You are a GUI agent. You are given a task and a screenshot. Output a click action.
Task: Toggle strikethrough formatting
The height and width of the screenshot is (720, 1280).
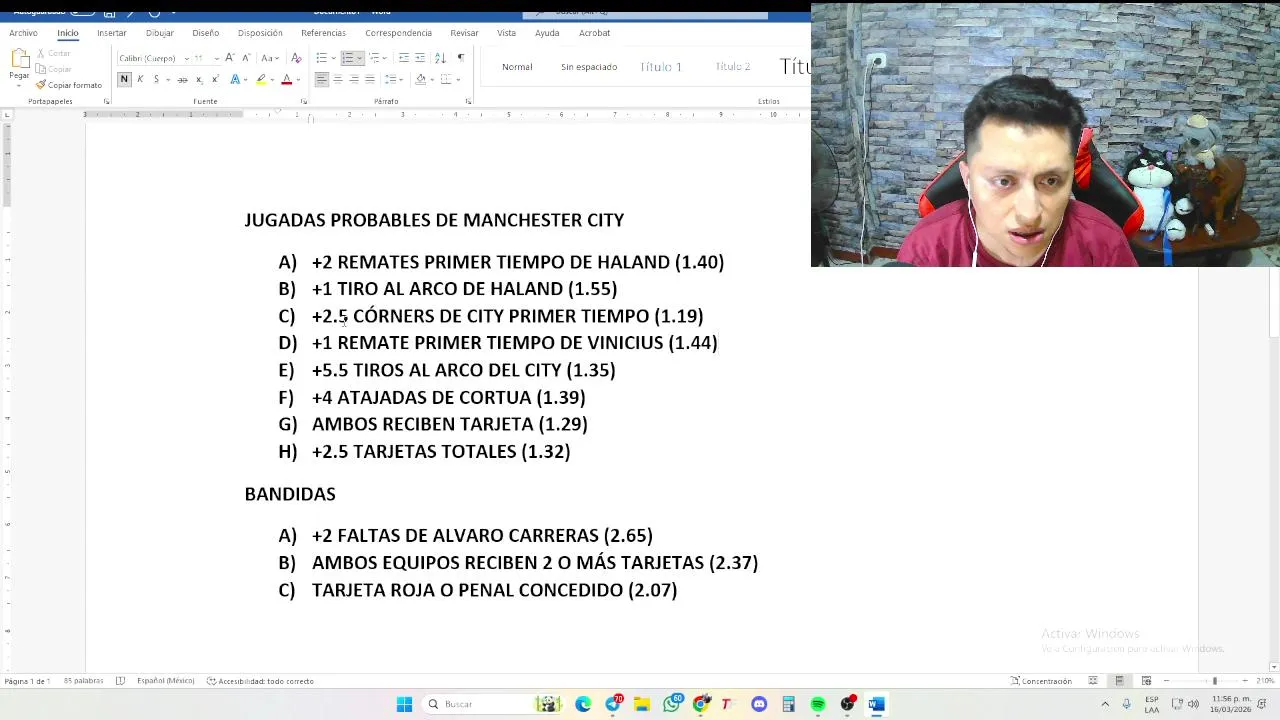coord(182,79)
